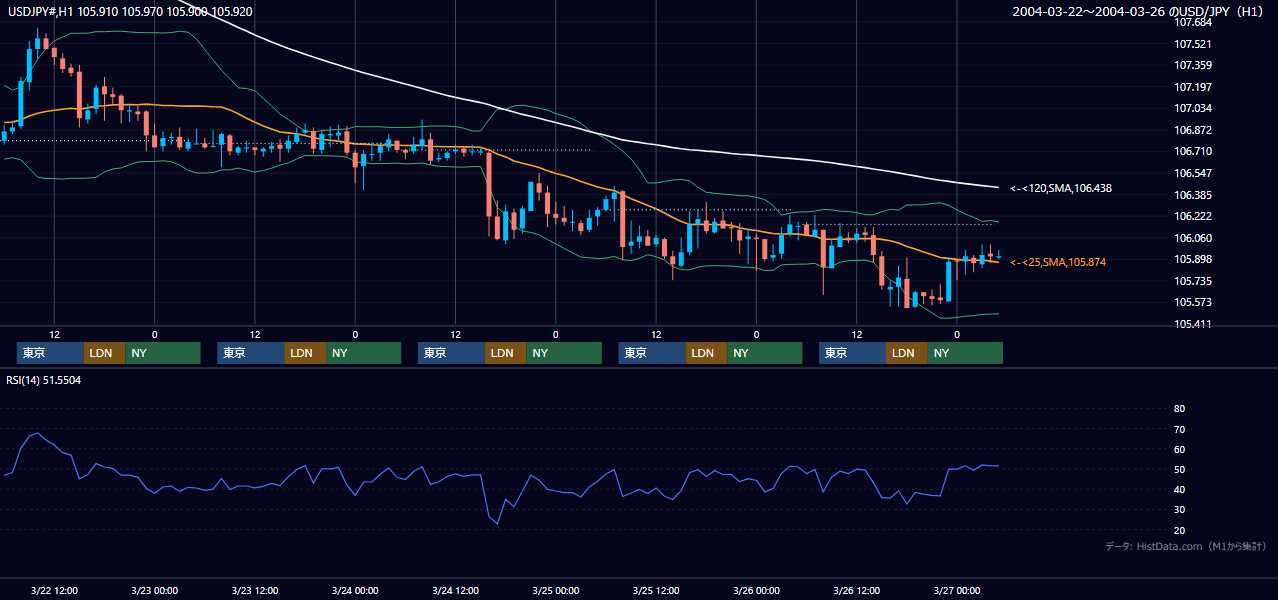Select the 2004-03-22〜2004-03-26 USD/JPY chart title
Screen dimensions: 1278x600
[1139, 11]
